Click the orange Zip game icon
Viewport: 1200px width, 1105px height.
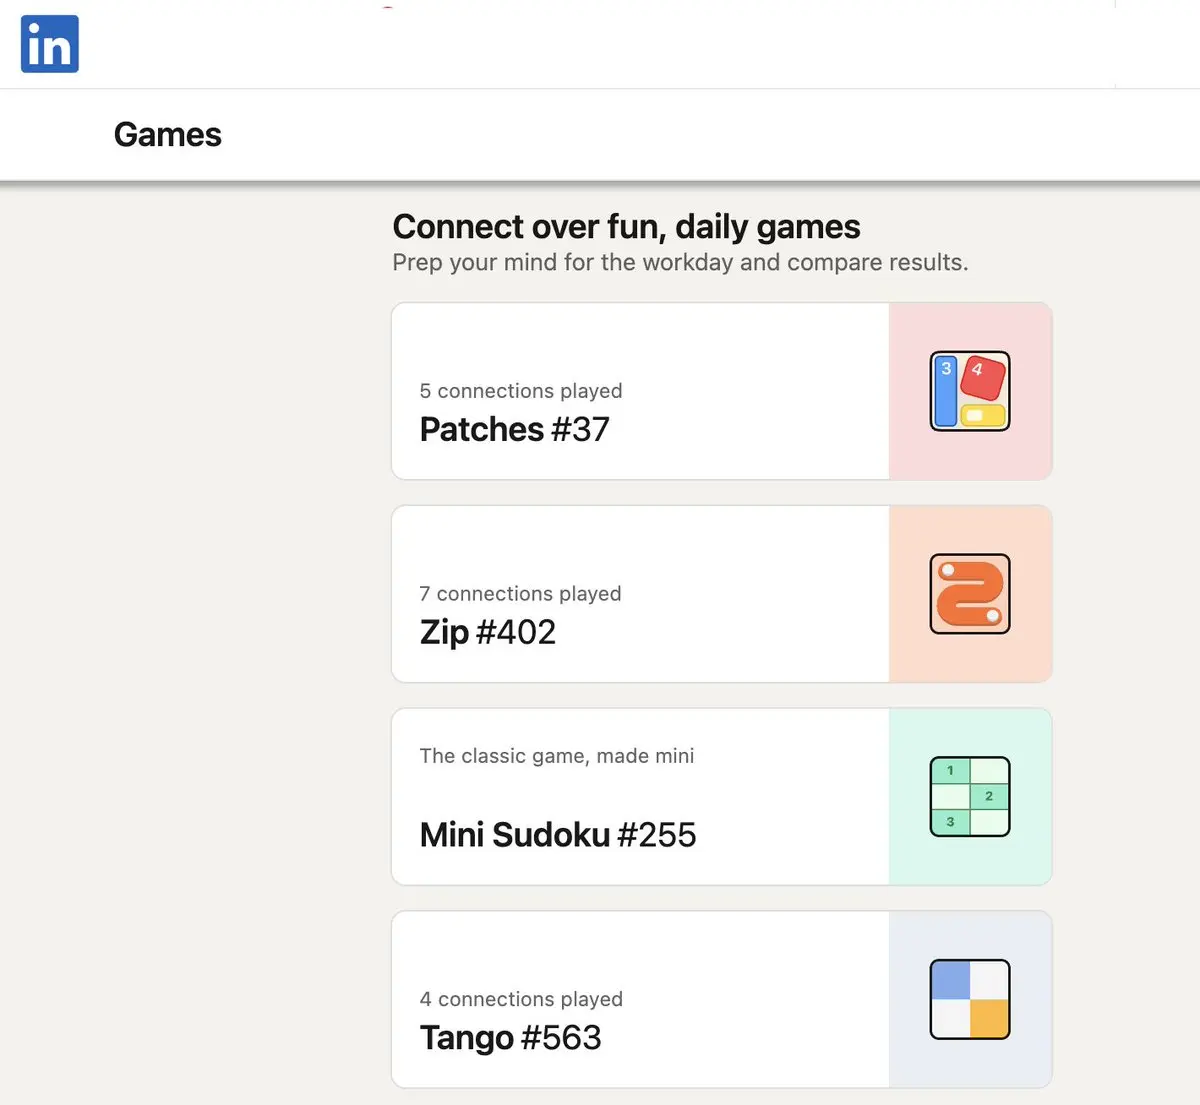[970, 594]
